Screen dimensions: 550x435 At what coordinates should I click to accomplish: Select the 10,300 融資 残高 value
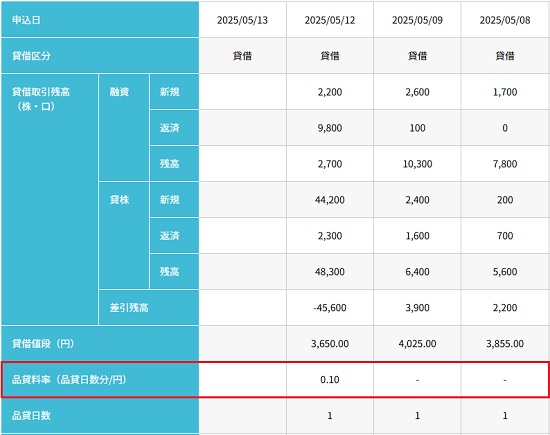(417, 163)
